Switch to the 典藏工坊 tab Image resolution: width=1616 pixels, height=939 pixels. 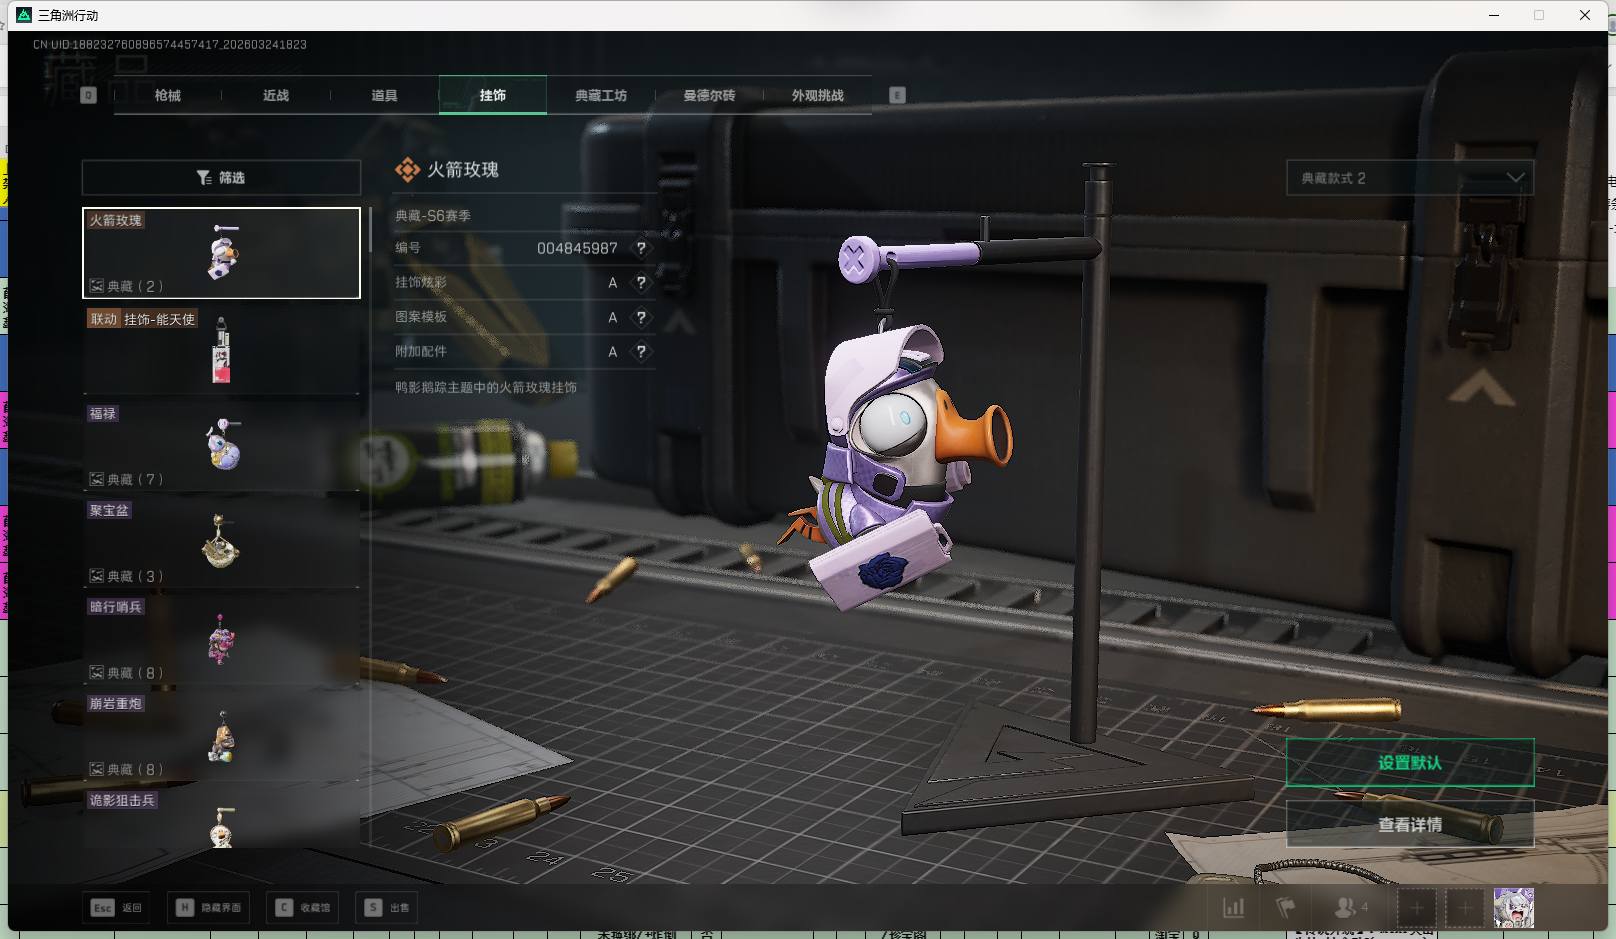[x=600, y=96]
